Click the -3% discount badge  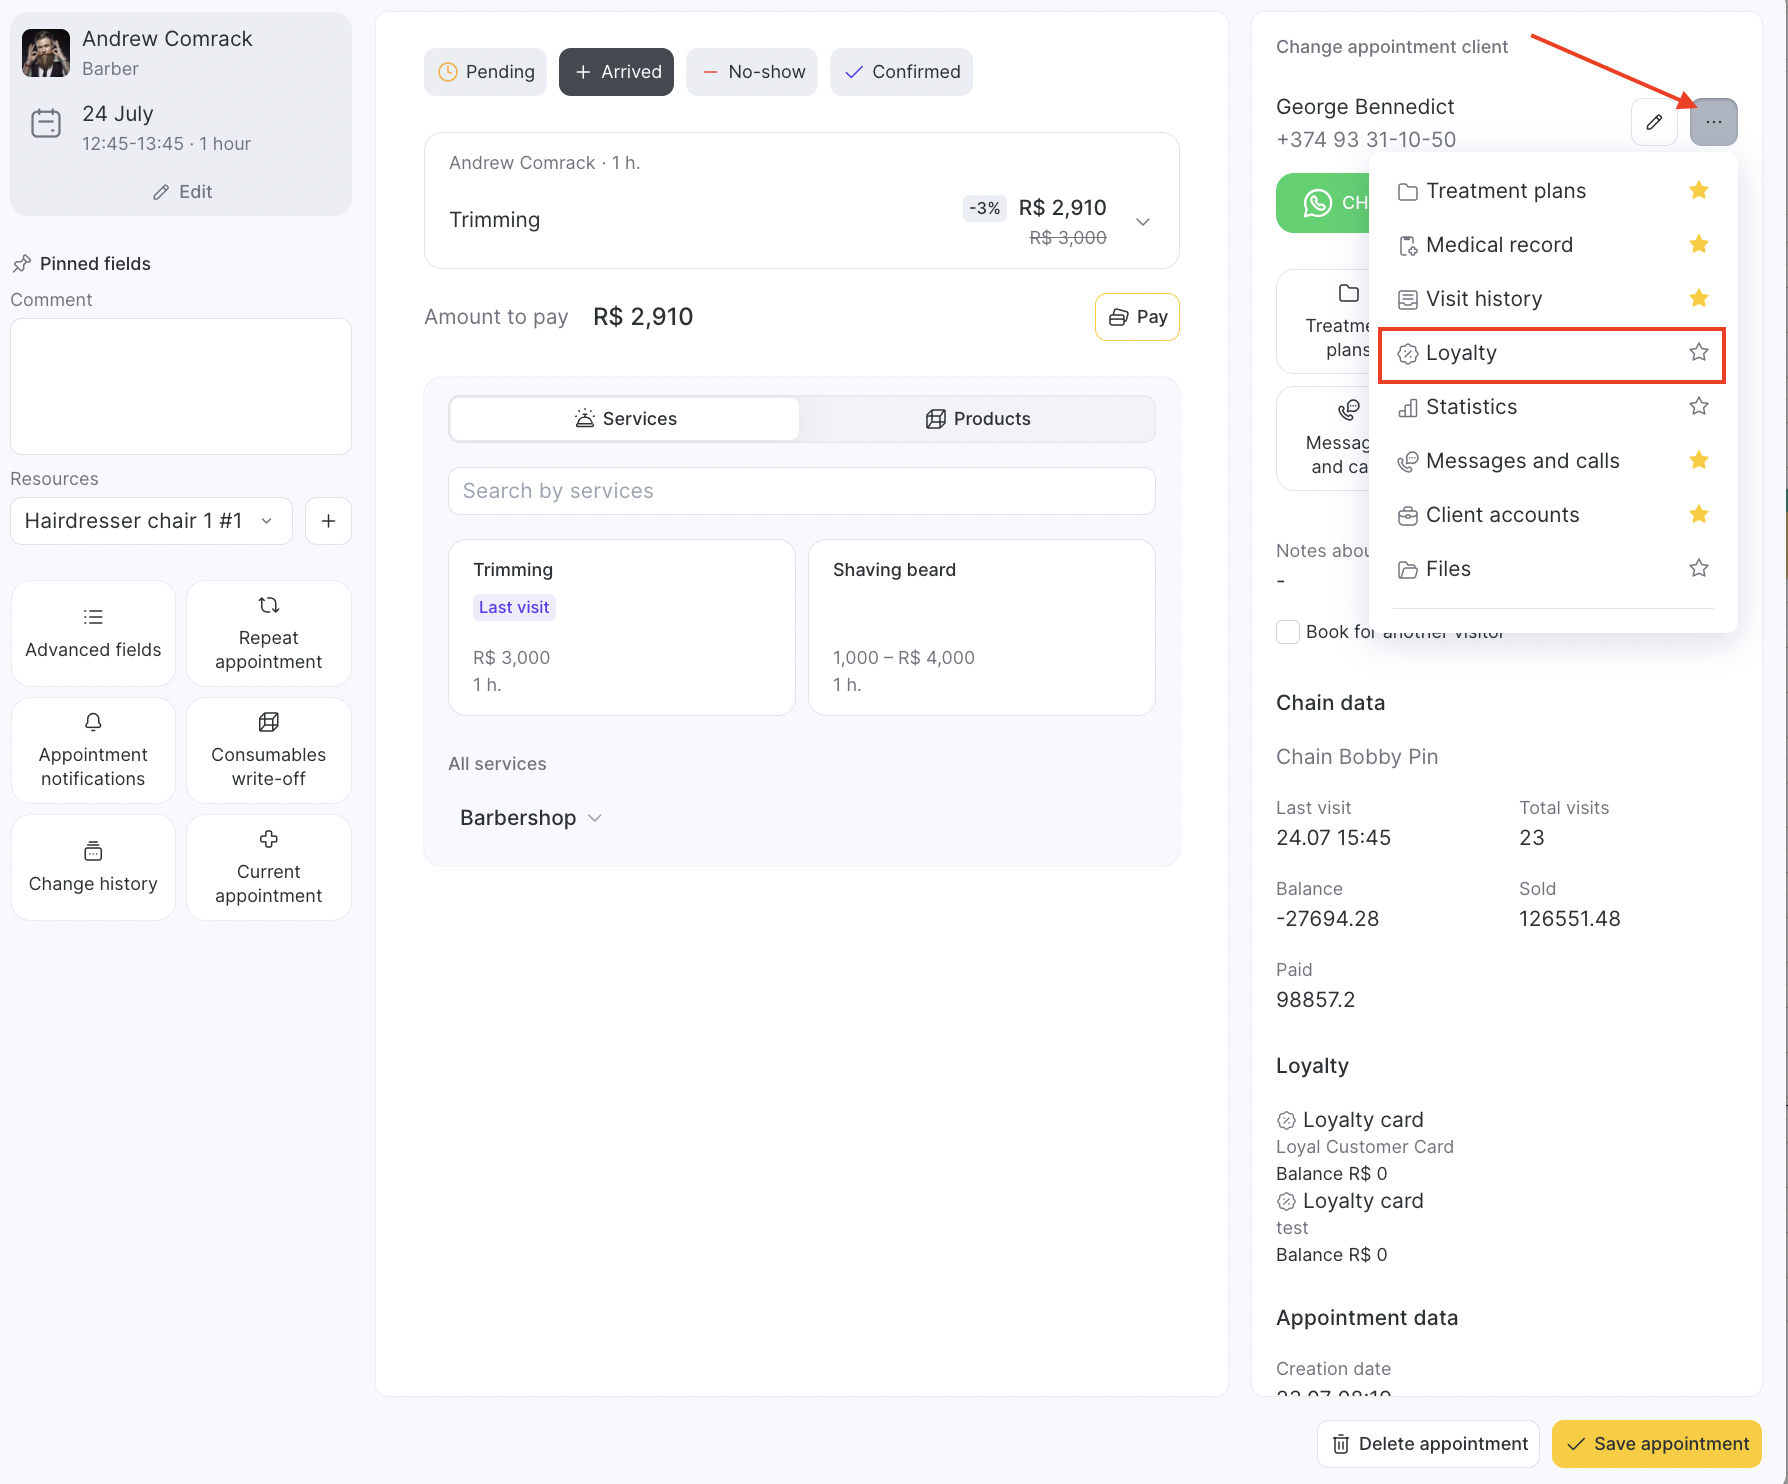(x=984, y=208)
